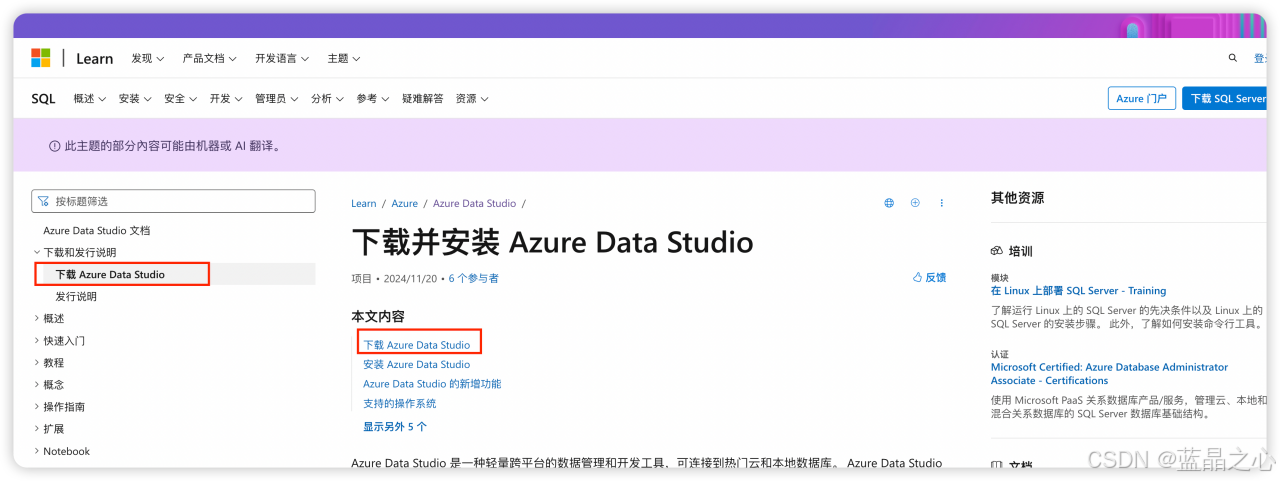The height and width of the screenshot is (481, 1280).
Task: Click the 培训 training icon
Action: coord(996,251)
